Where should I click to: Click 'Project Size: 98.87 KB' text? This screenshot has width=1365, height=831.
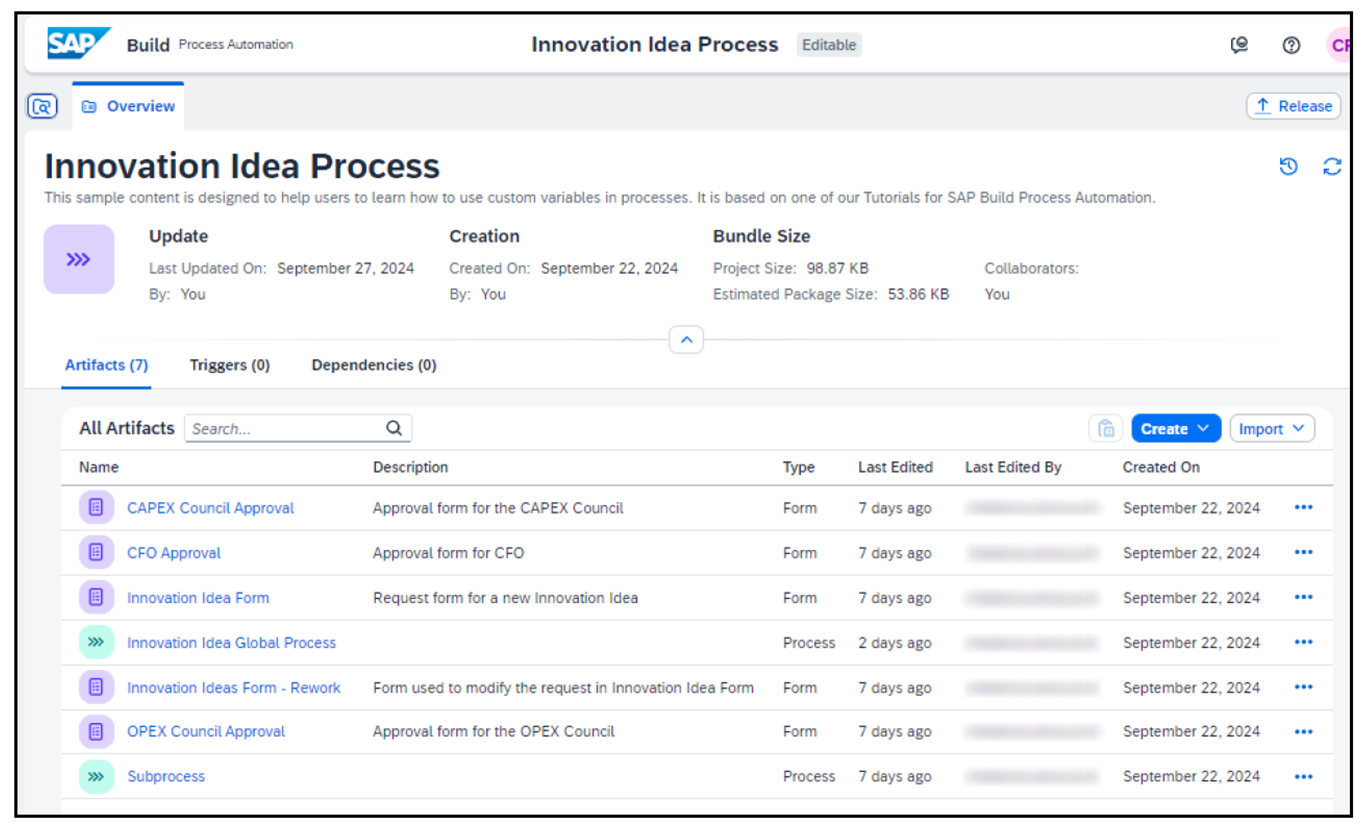(793, 268)
